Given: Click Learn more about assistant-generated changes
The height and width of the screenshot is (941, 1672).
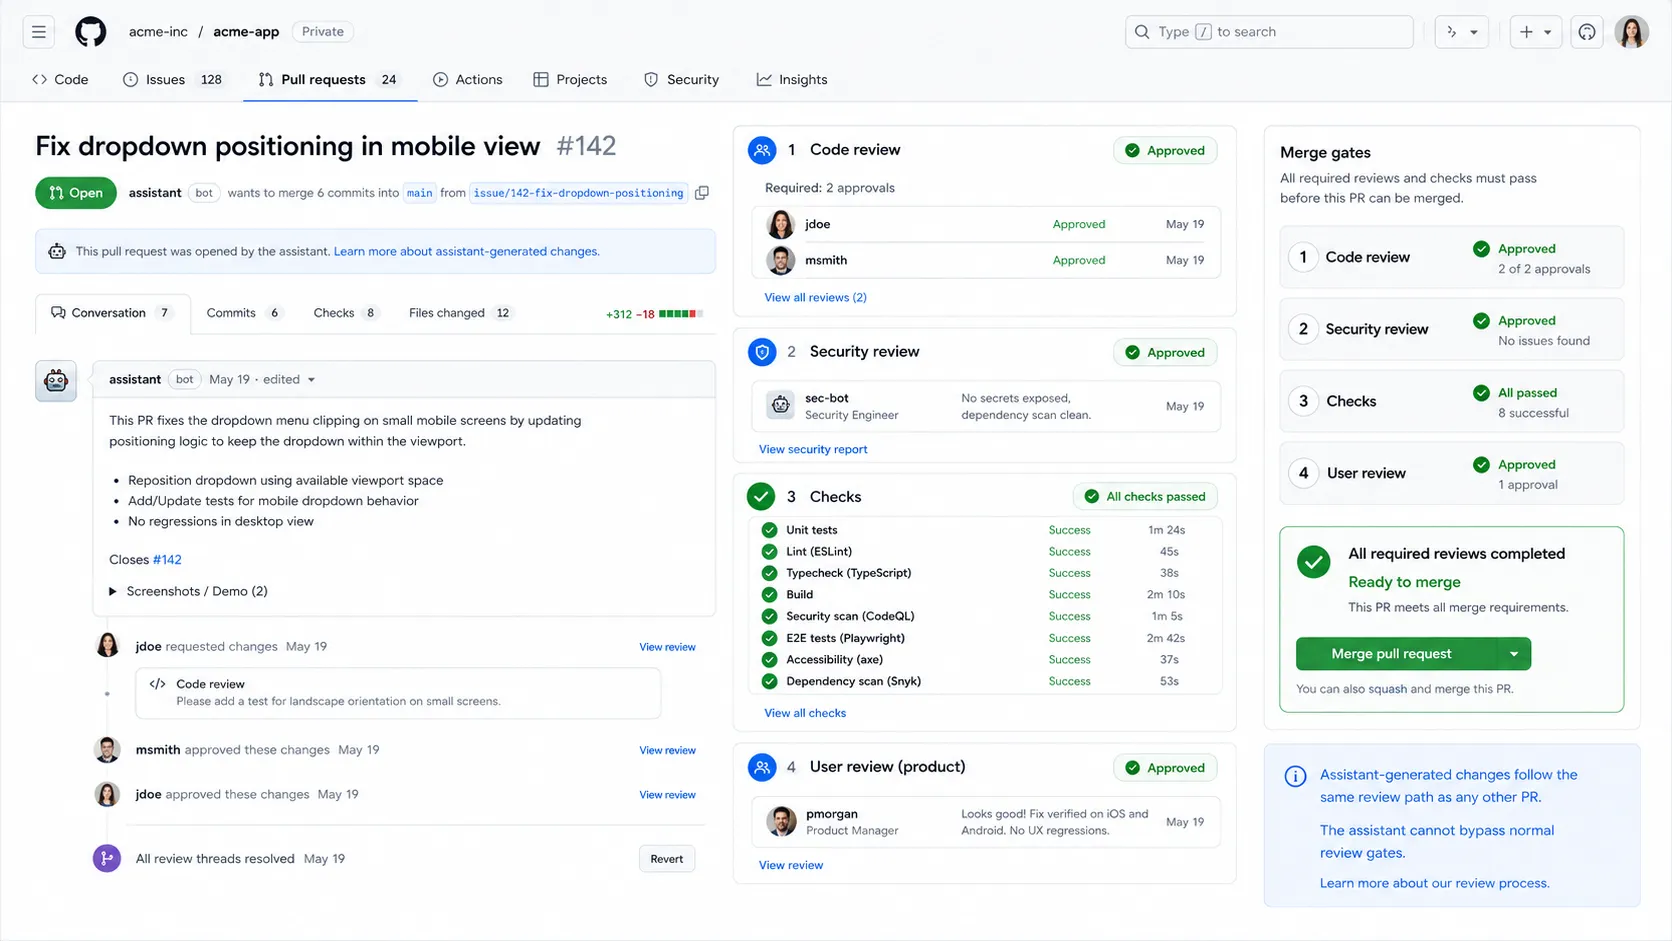Looking at the screenshot, I should click(466, 252).
